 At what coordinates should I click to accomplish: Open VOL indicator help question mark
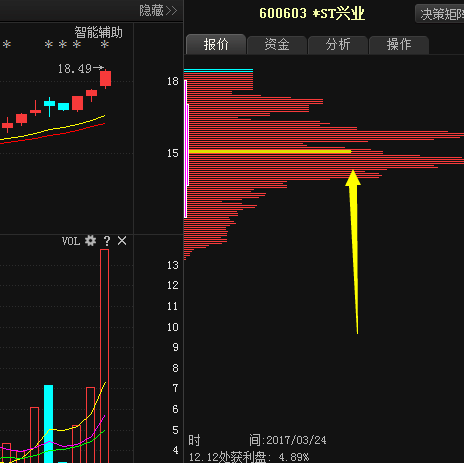107,241
